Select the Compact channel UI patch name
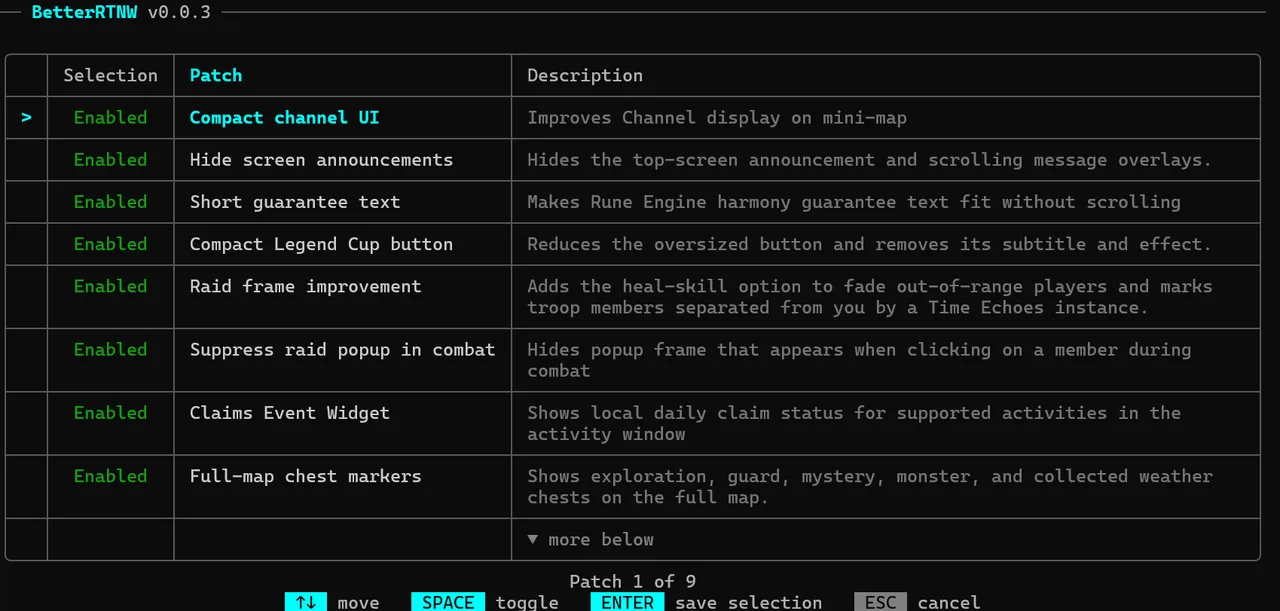 click(284, 117)
